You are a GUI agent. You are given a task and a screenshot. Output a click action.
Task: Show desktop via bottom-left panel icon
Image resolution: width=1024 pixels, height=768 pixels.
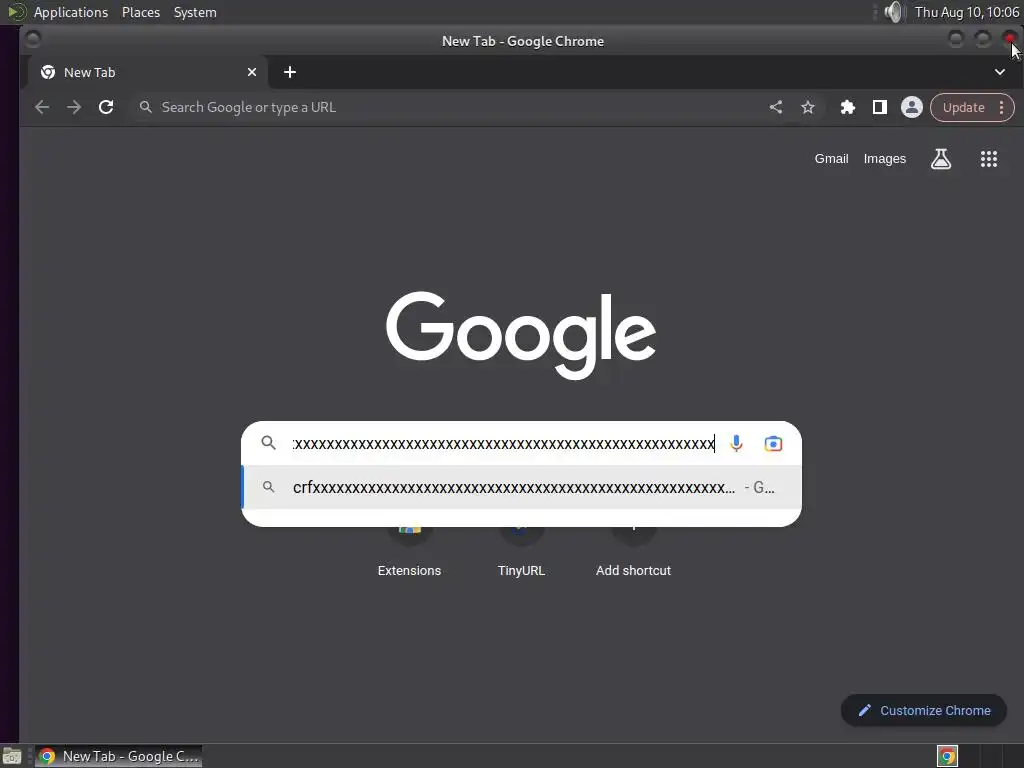tap(12, 756)
